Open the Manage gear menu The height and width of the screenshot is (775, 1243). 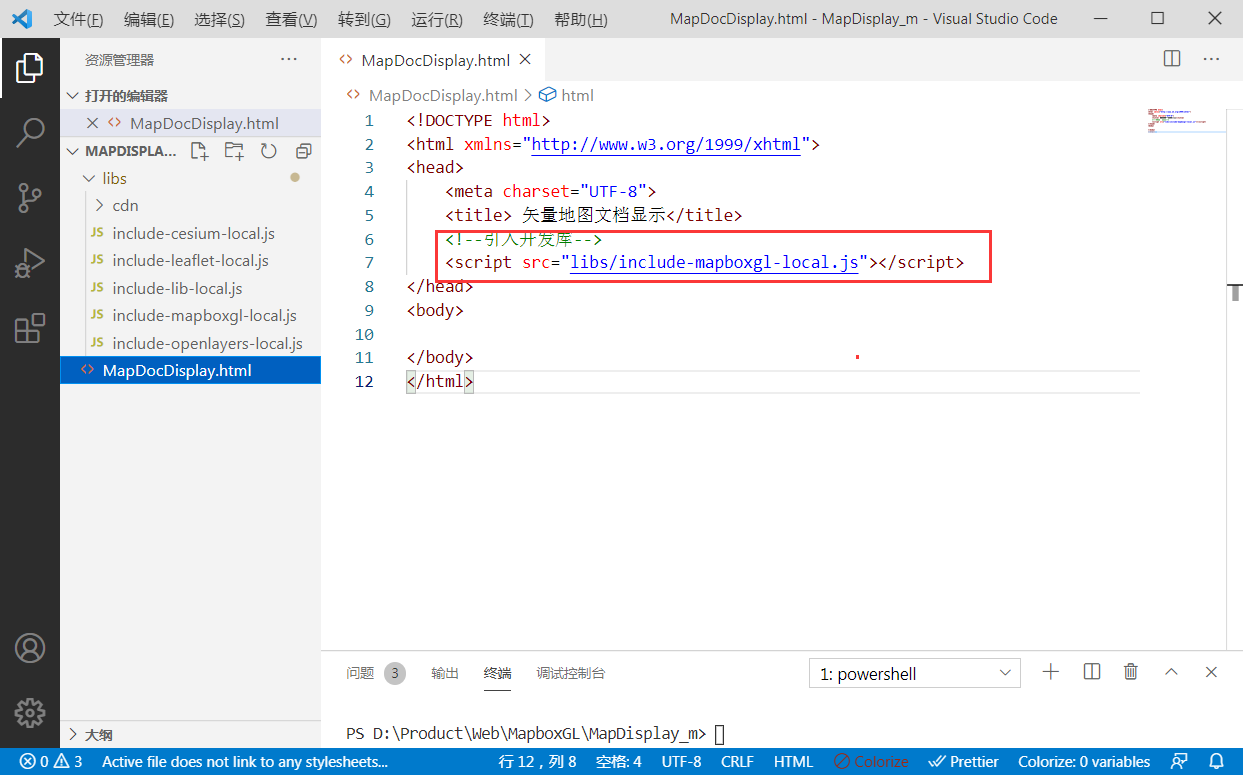point(29,712)
